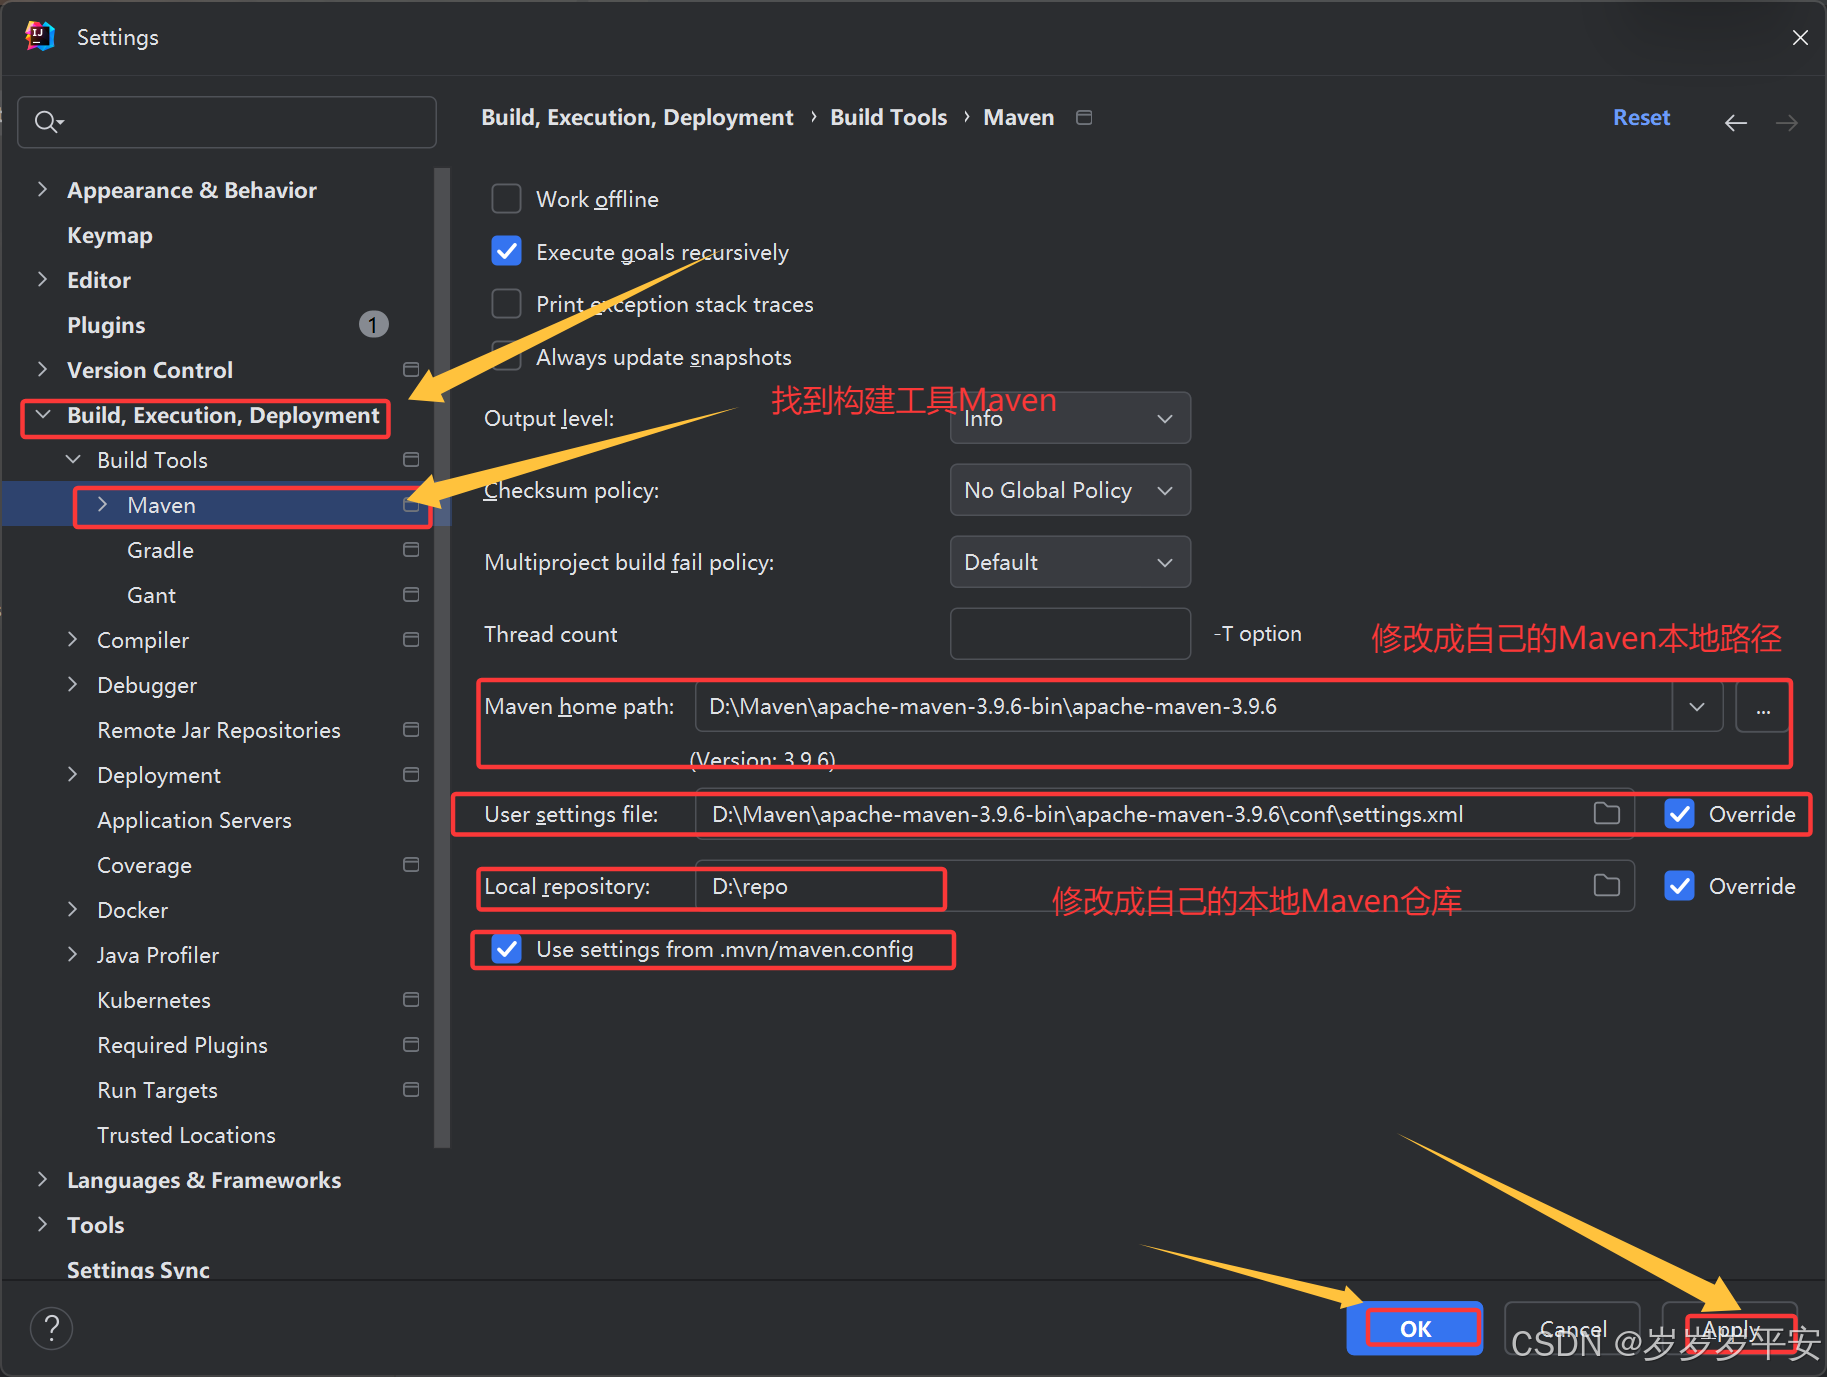Click project-level icon next to Deployment

pos(411,775)
